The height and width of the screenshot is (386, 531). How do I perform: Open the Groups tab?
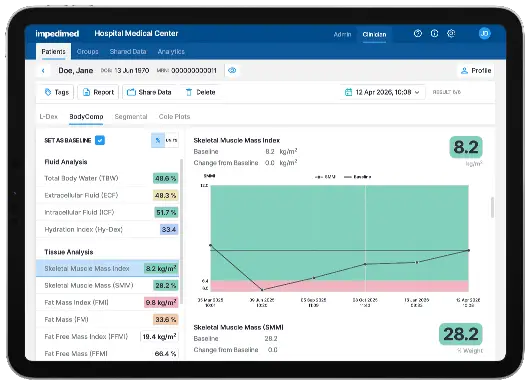(x=87, y=51)
